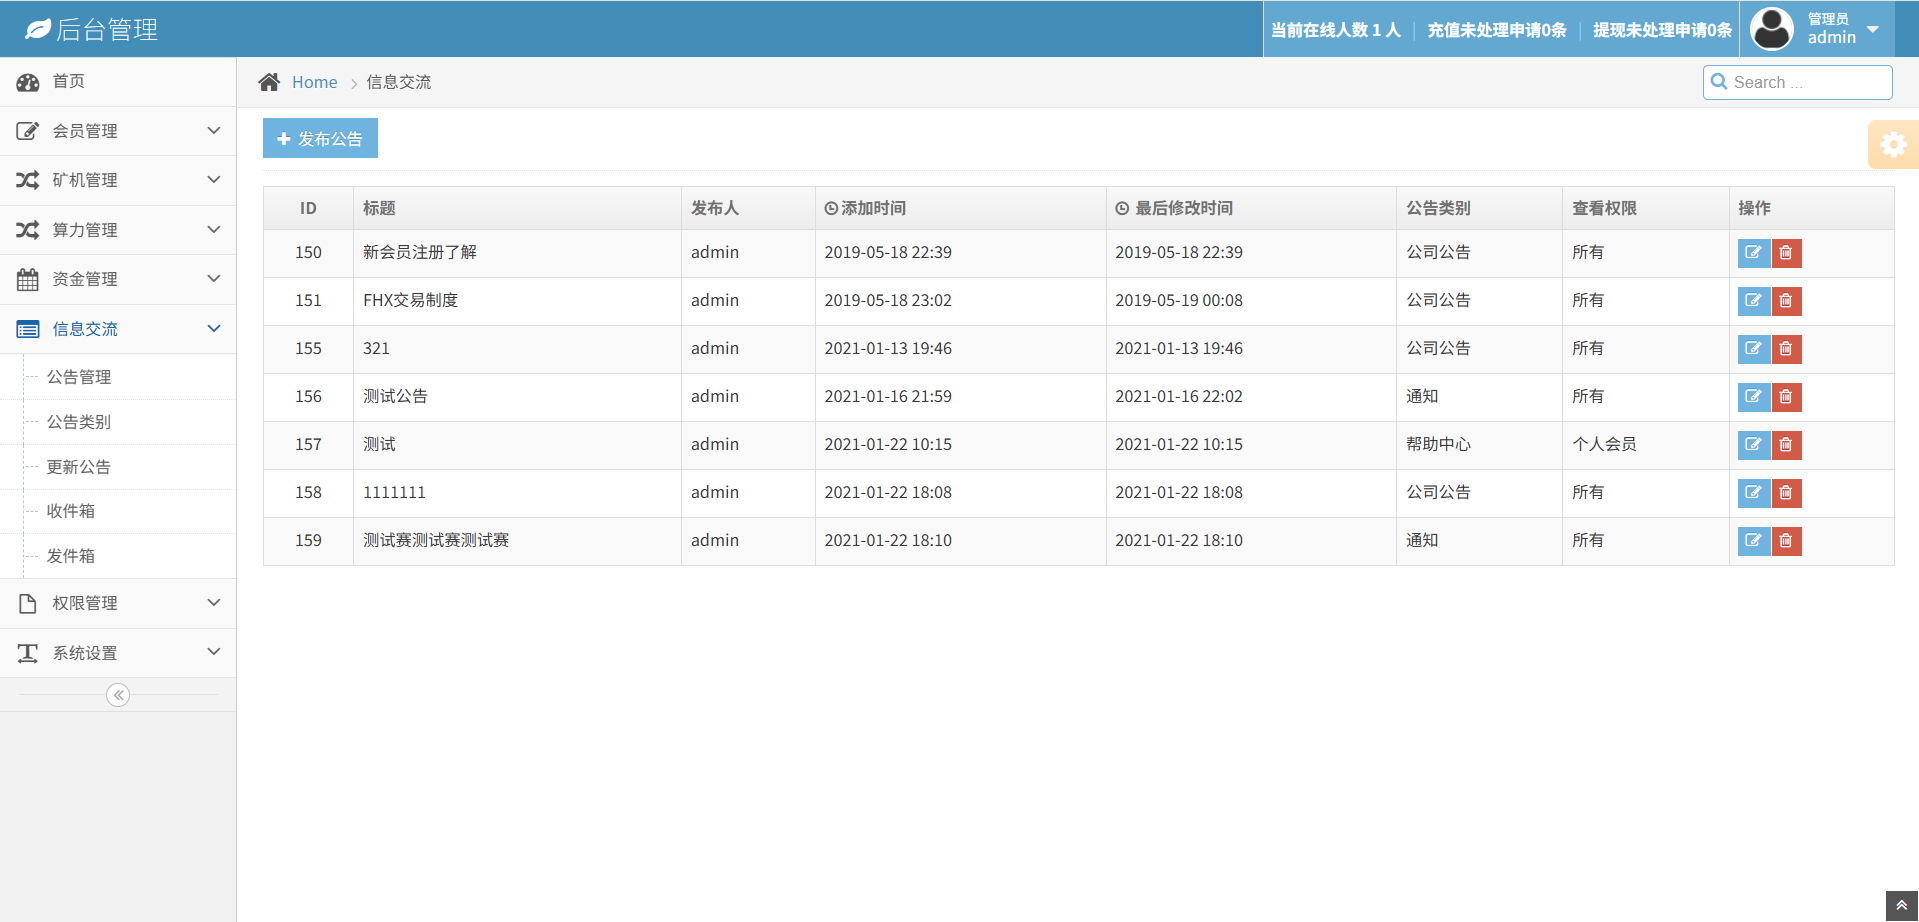Edit the 测试公告 row 156

pos(1753,397)
